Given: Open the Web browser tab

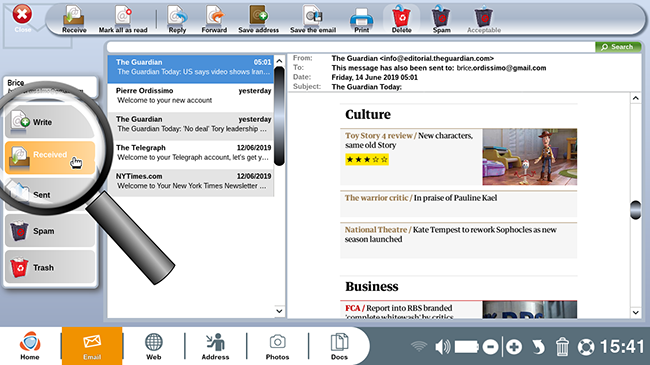Looking at the screenshot, I should click(153, 346).
